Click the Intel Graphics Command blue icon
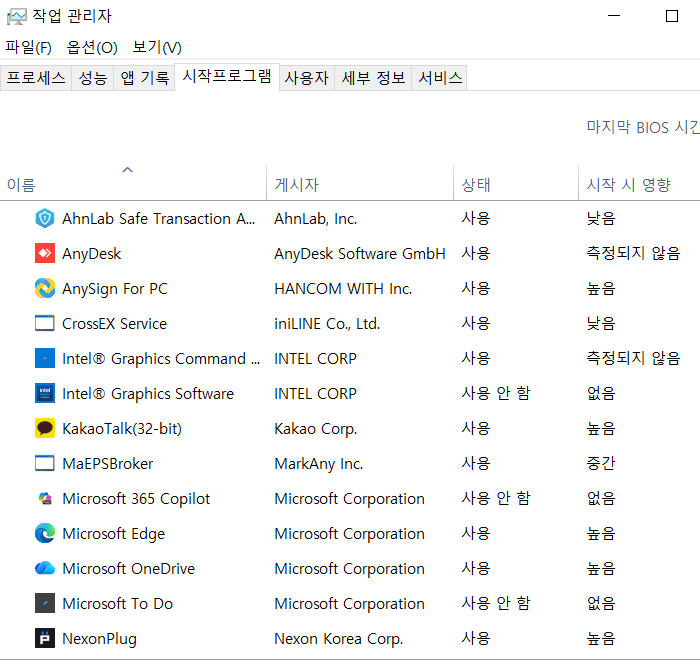700x665 pixels. (45, 358)
